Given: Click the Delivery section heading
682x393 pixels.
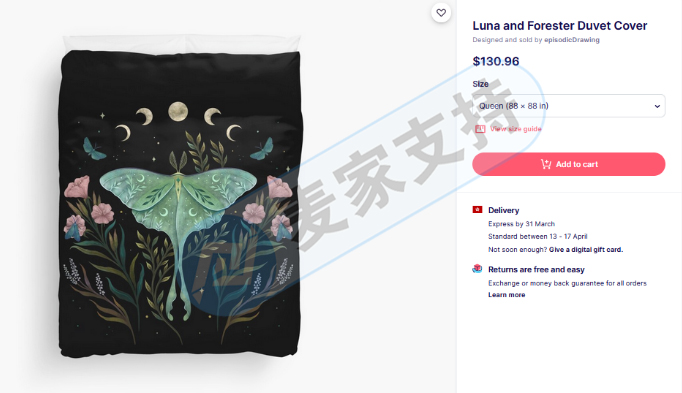Looking at the screenshot, I should [504, 210].
